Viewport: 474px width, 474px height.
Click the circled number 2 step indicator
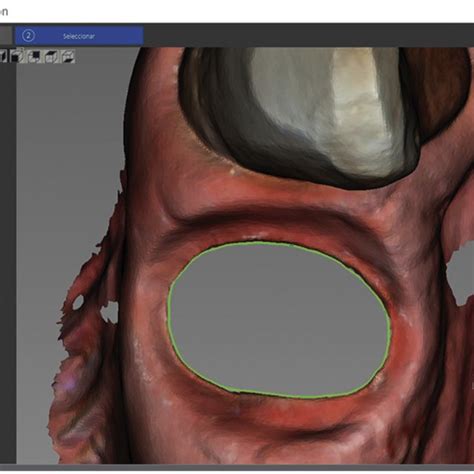pos(28,36)
